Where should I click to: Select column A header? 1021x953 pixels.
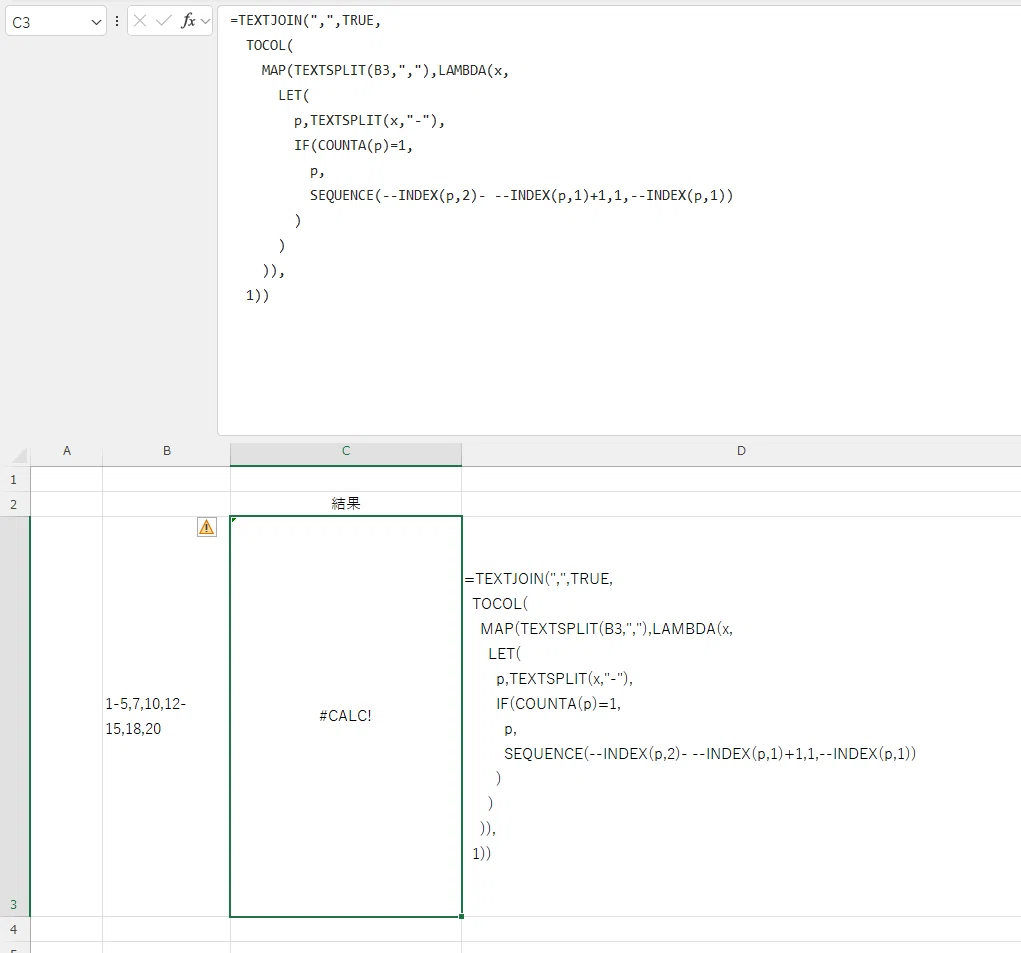(66, 450)
